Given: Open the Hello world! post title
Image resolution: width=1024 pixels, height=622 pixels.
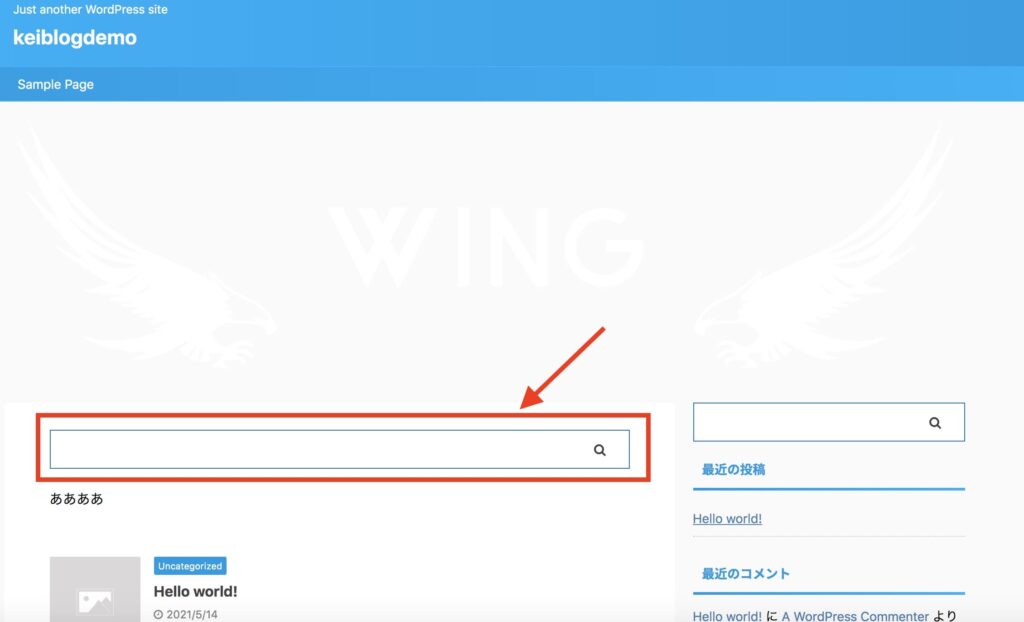Looking at the screenshot, I should [195, 591].
